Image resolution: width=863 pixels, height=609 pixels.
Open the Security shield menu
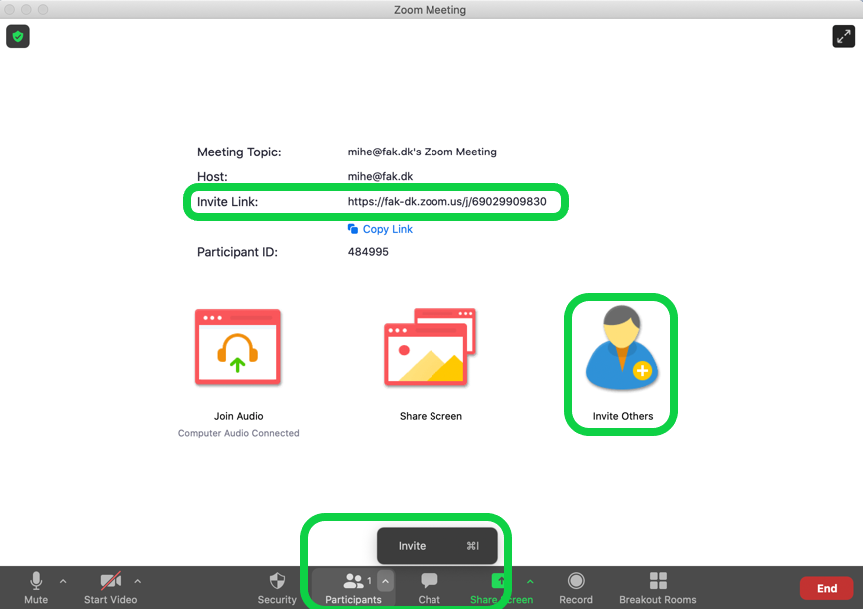pos(277,588)
